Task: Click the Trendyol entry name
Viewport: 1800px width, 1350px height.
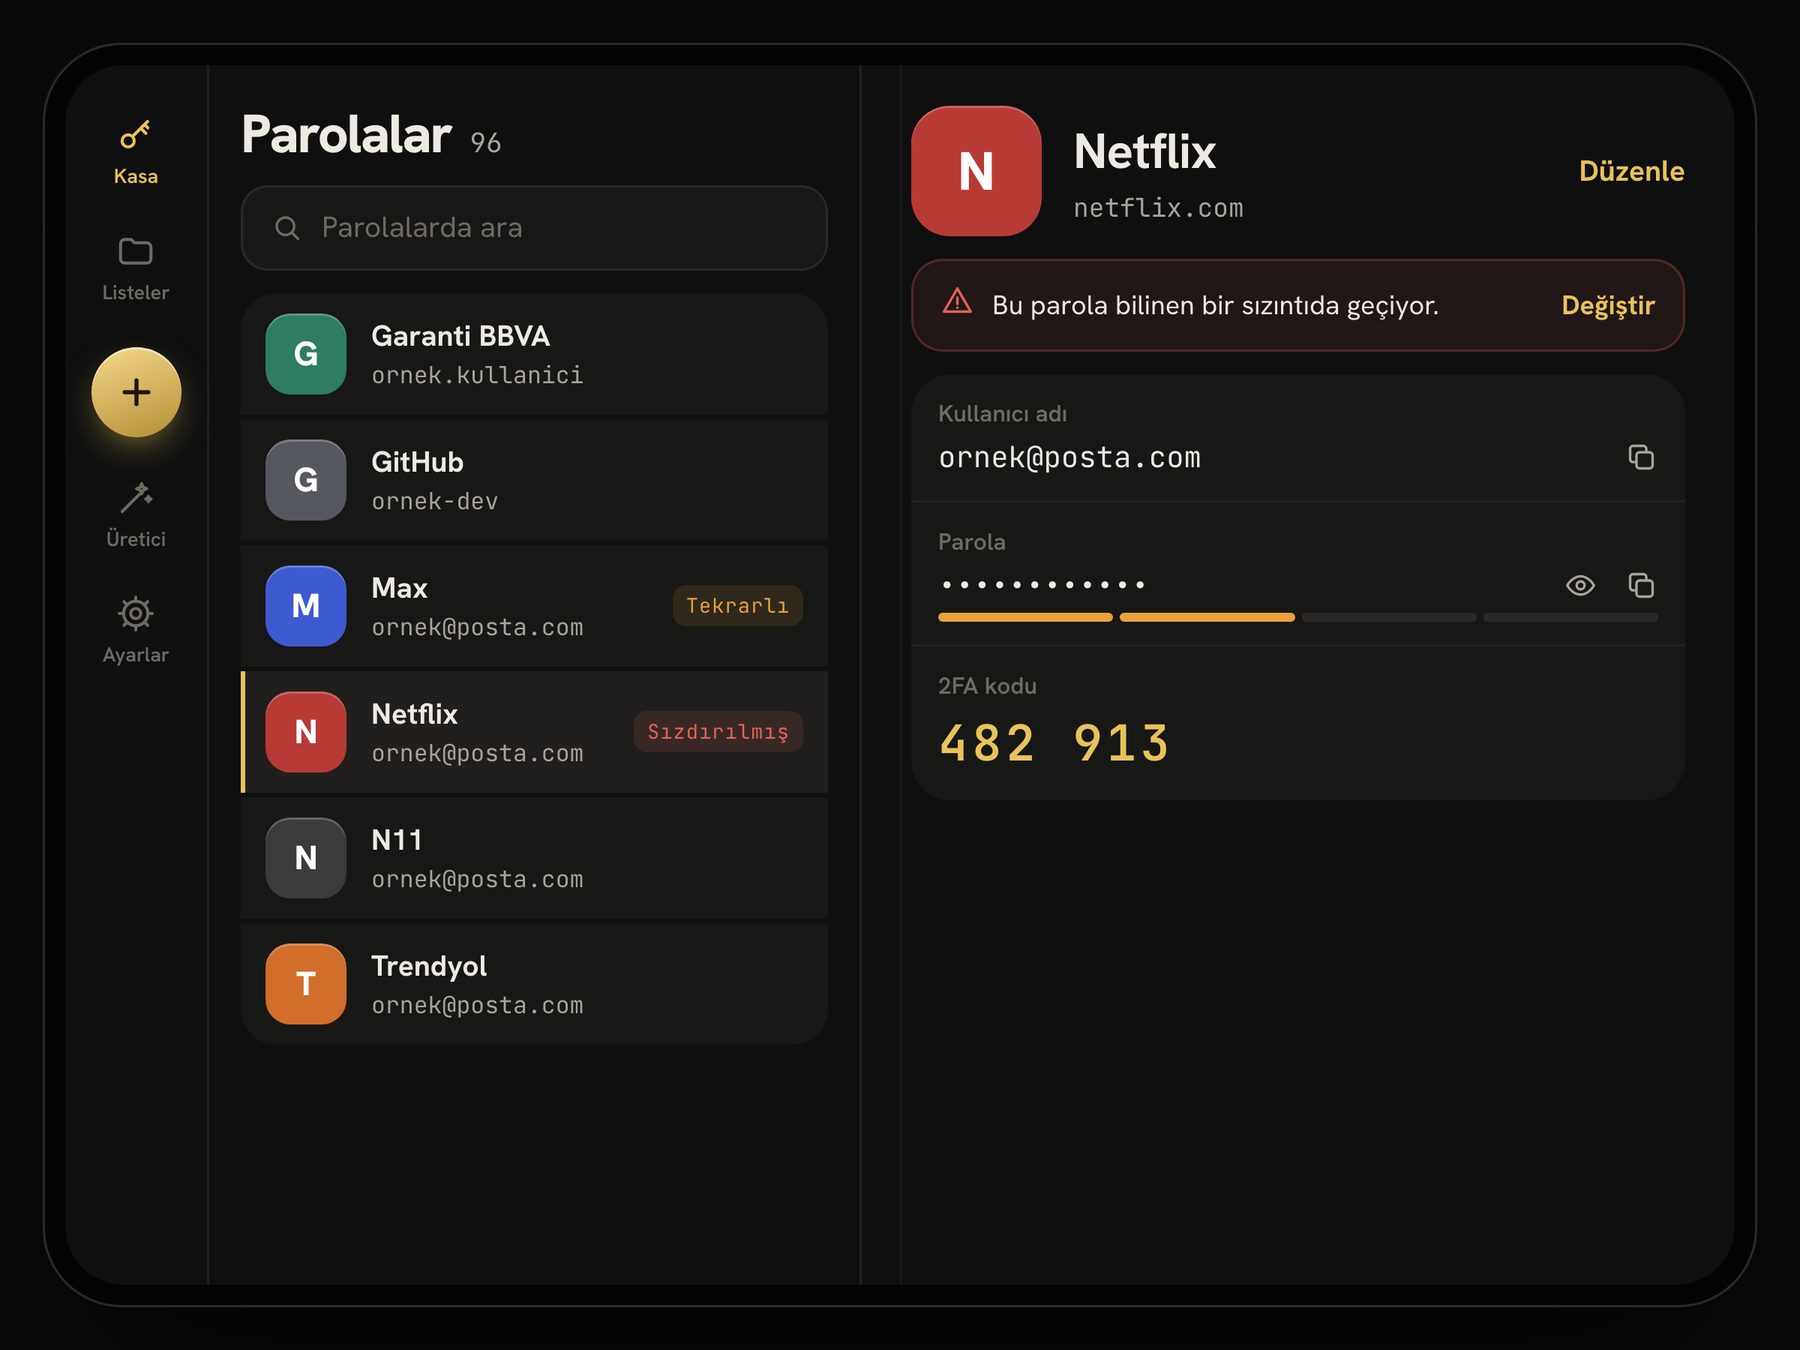Action: tap(429, 966)
